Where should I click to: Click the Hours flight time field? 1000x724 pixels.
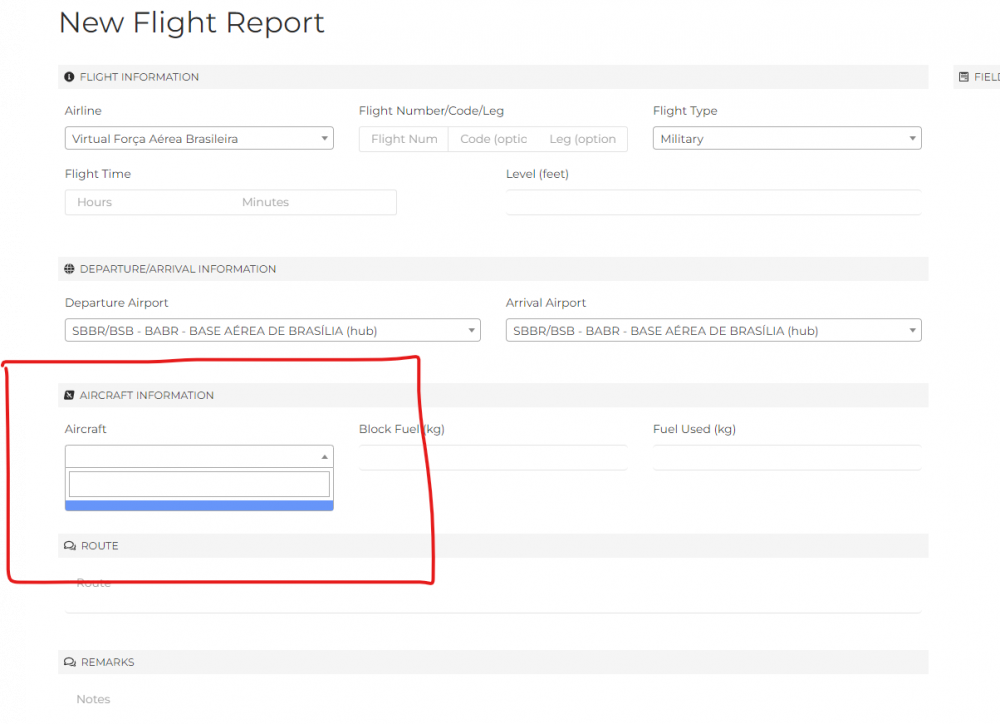coord(148,202)
